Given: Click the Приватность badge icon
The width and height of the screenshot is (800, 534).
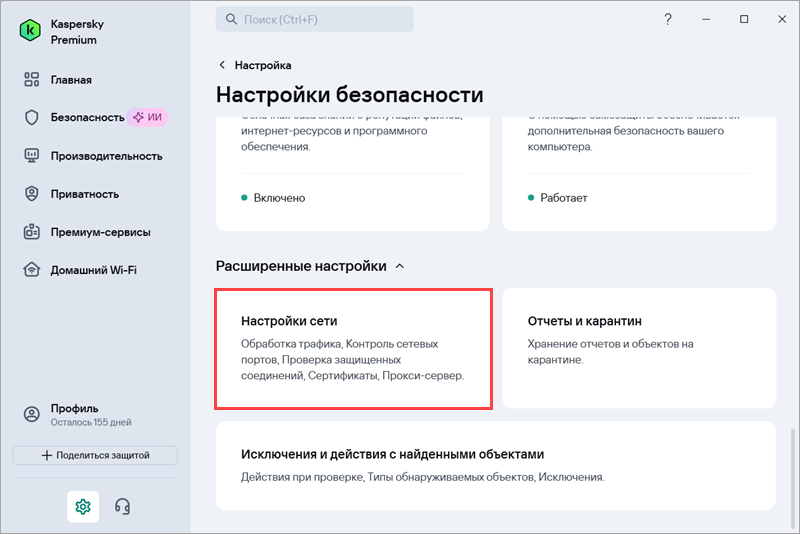Looking at the screenshot, I should 32,194.
